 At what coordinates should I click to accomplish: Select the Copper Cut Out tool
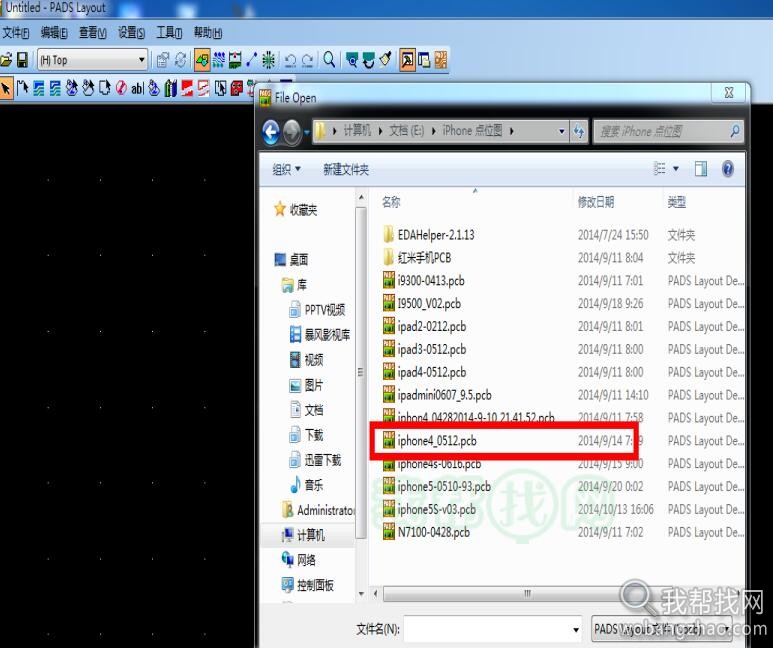tap(55, 88)
